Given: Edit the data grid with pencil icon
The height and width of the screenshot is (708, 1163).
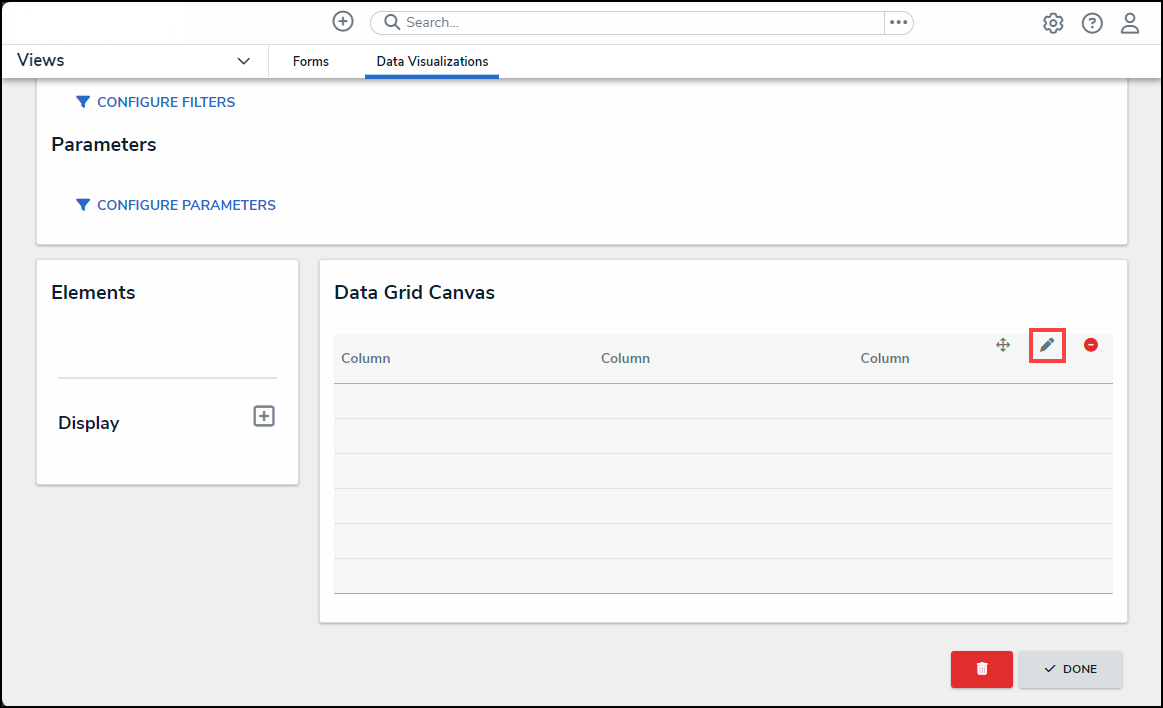Looking at the screenshot, I should coord(1047,345).
